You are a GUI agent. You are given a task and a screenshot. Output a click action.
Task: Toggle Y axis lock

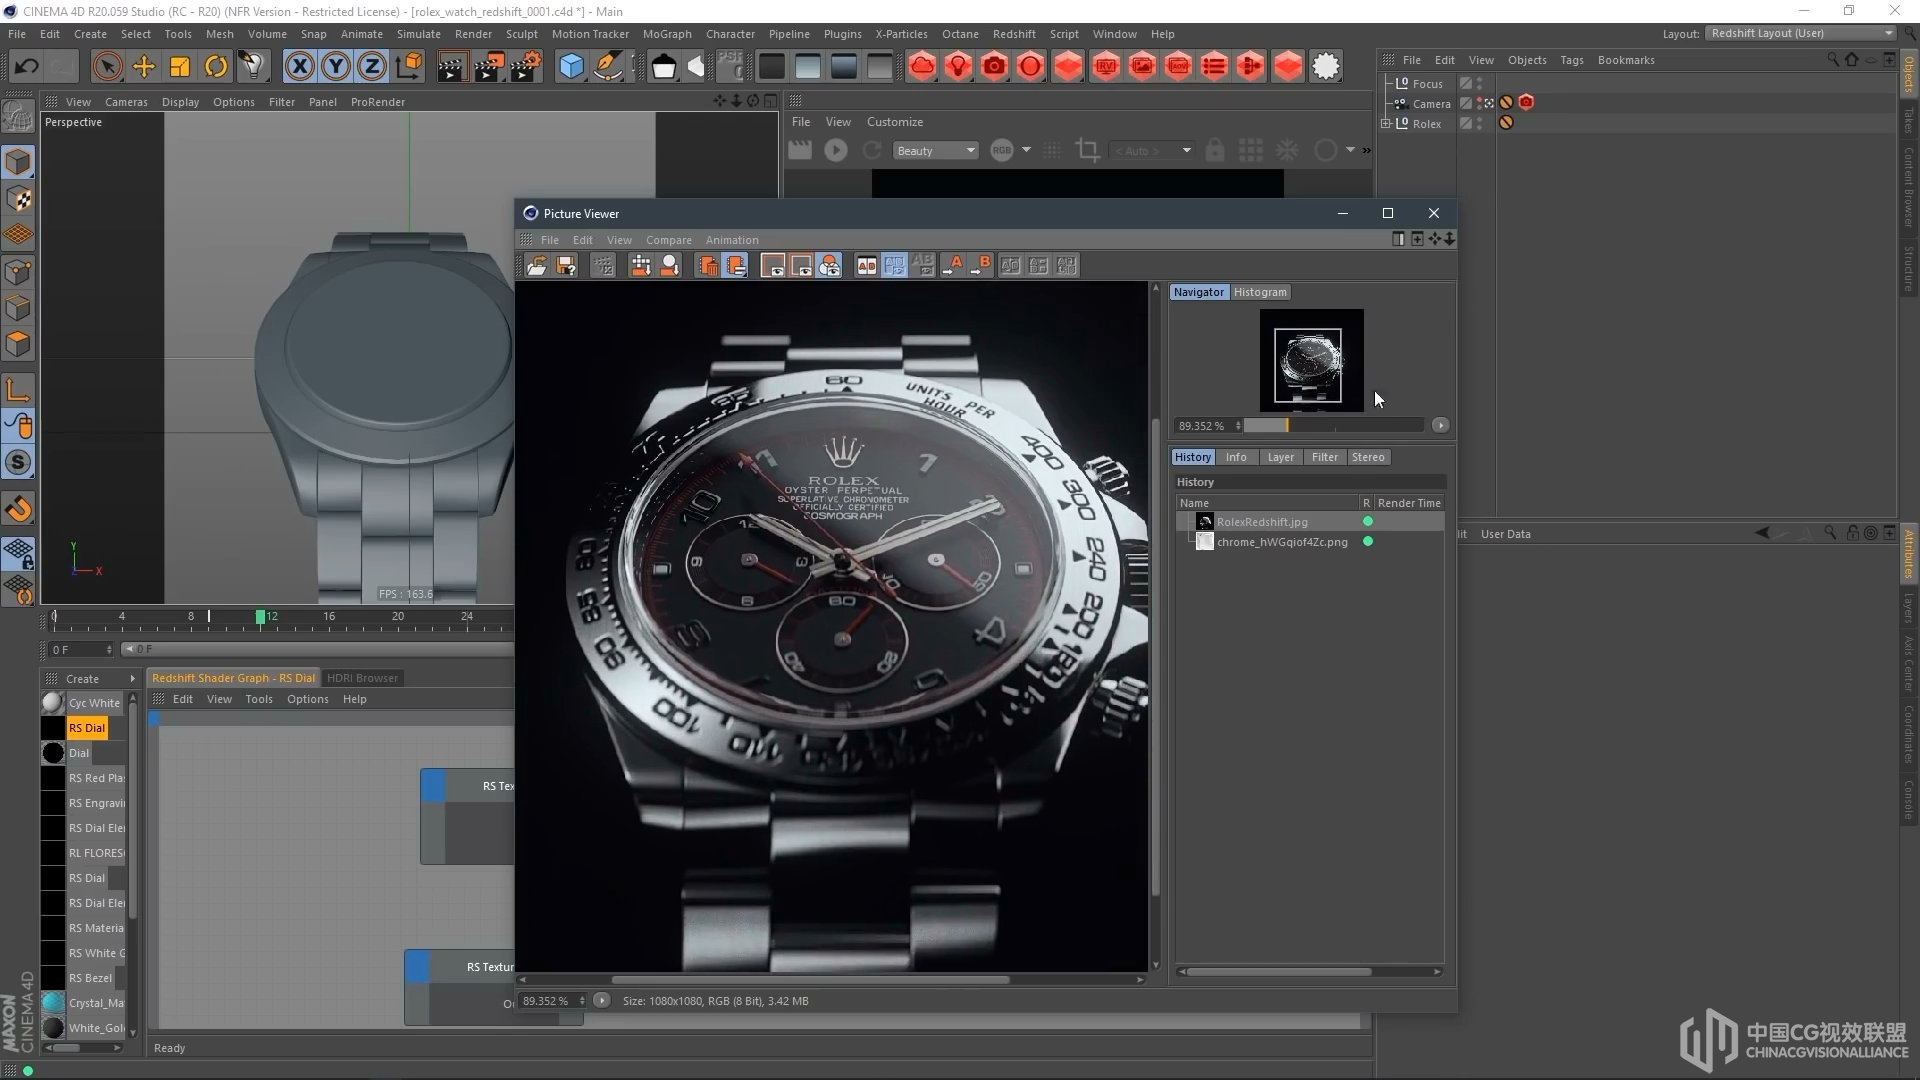(x=336, y=67)
